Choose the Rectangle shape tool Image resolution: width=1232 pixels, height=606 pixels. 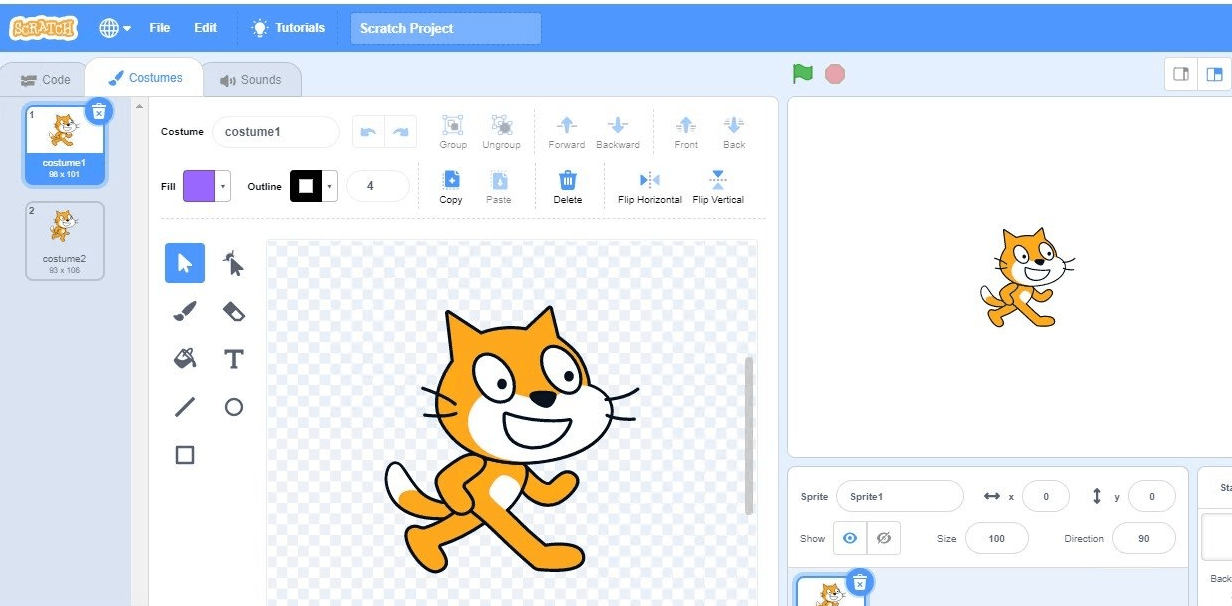(185, 455)
